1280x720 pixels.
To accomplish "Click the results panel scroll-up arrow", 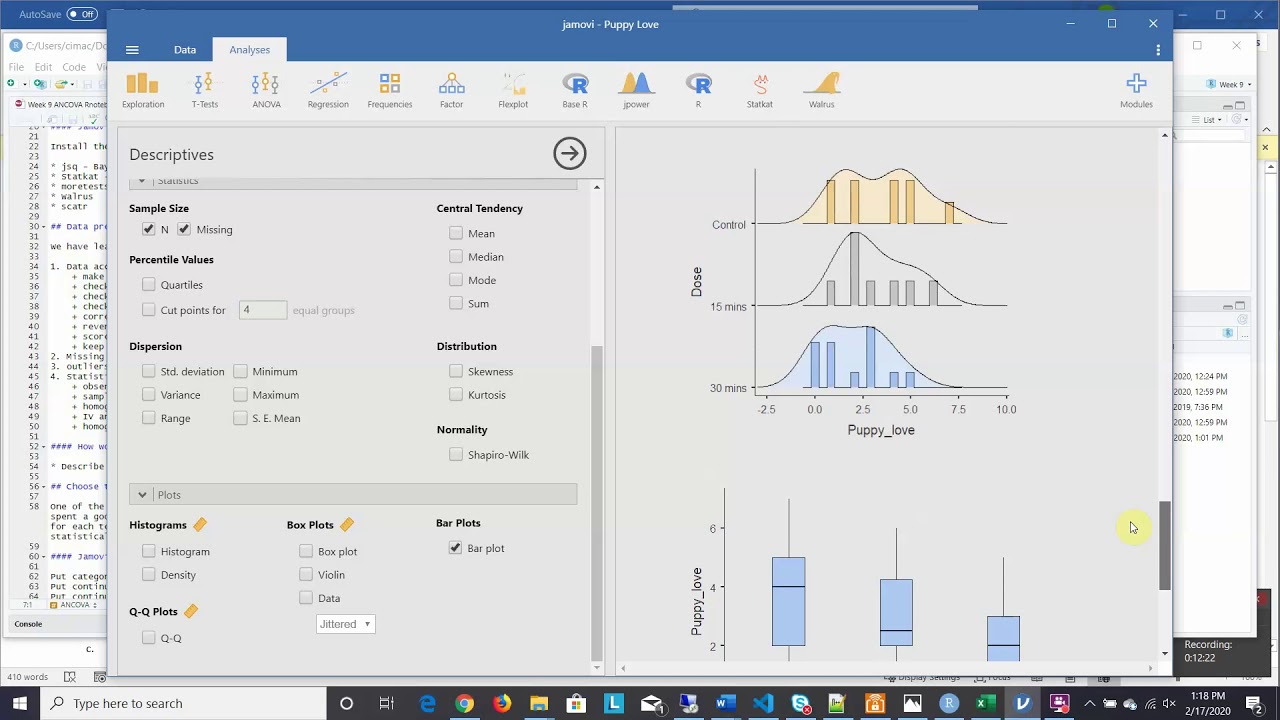I will pyautogui.click(x=1165, y=135).
